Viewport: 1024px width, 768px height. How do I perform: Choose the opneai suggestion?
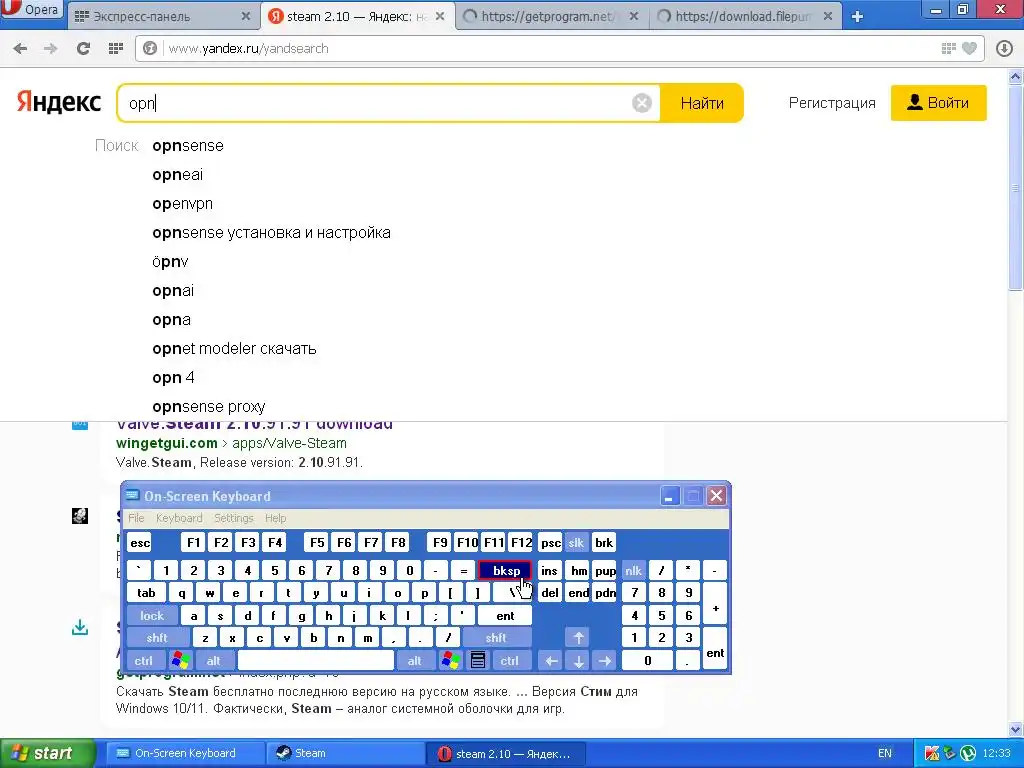tap(178, 175)
